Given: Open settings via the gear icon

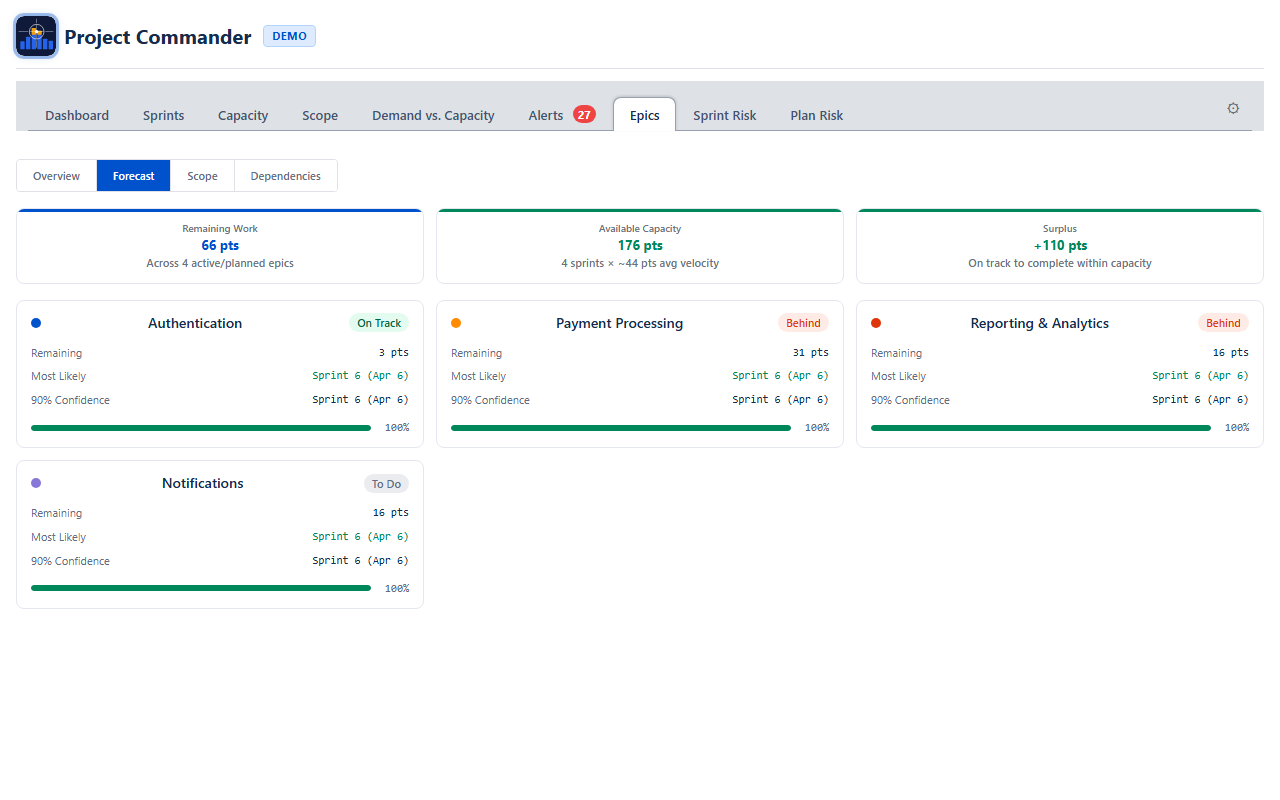Looking at the screenshot, I should (1233, 108).
